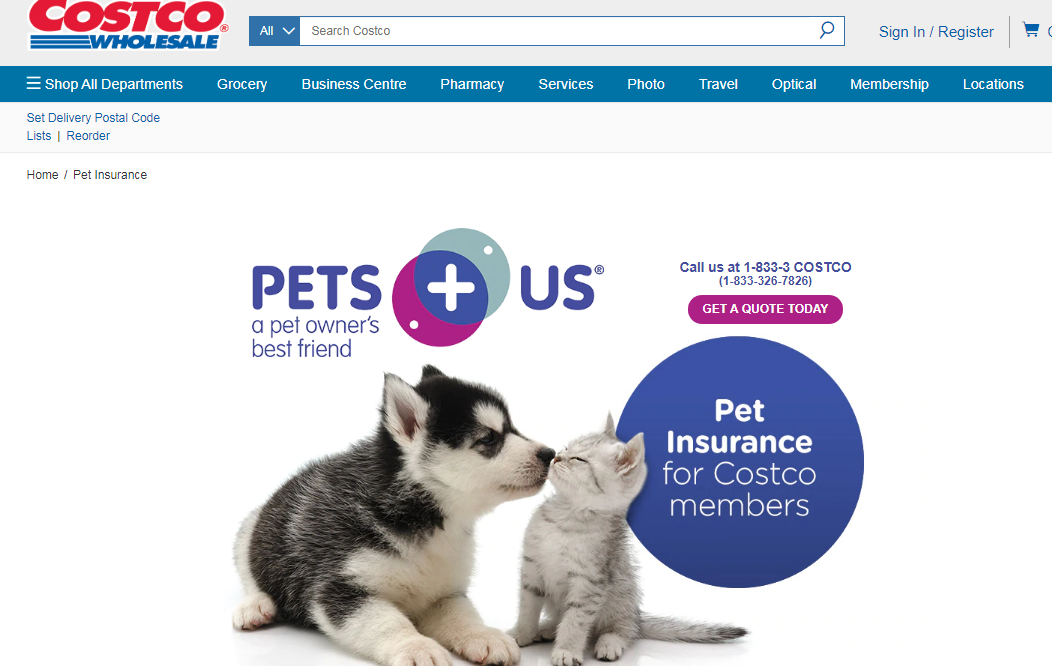This screenshot has width=1052, height=666.
Task: Open Sign In / Register
Action: [936, 32]
